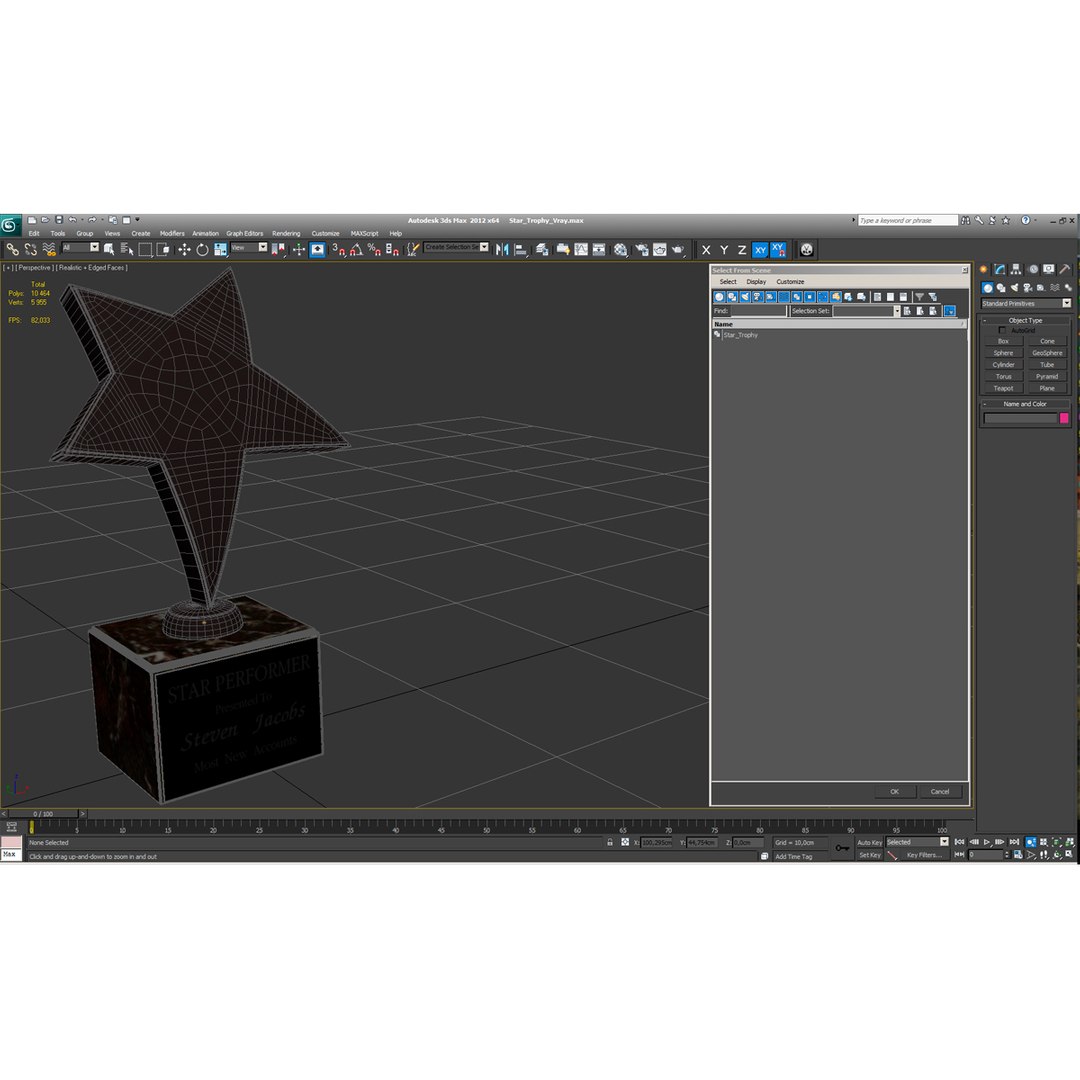
Task: Open the reference coordinate View dropdown
Action: 249,248
